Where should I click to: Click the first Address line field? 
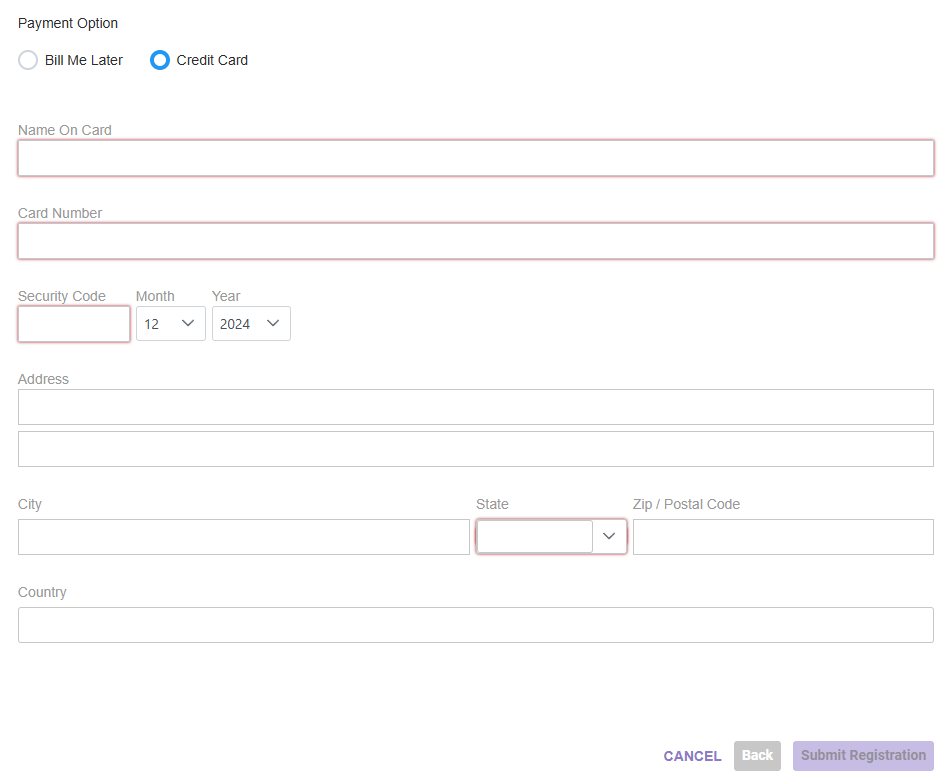tap(476, 407)
